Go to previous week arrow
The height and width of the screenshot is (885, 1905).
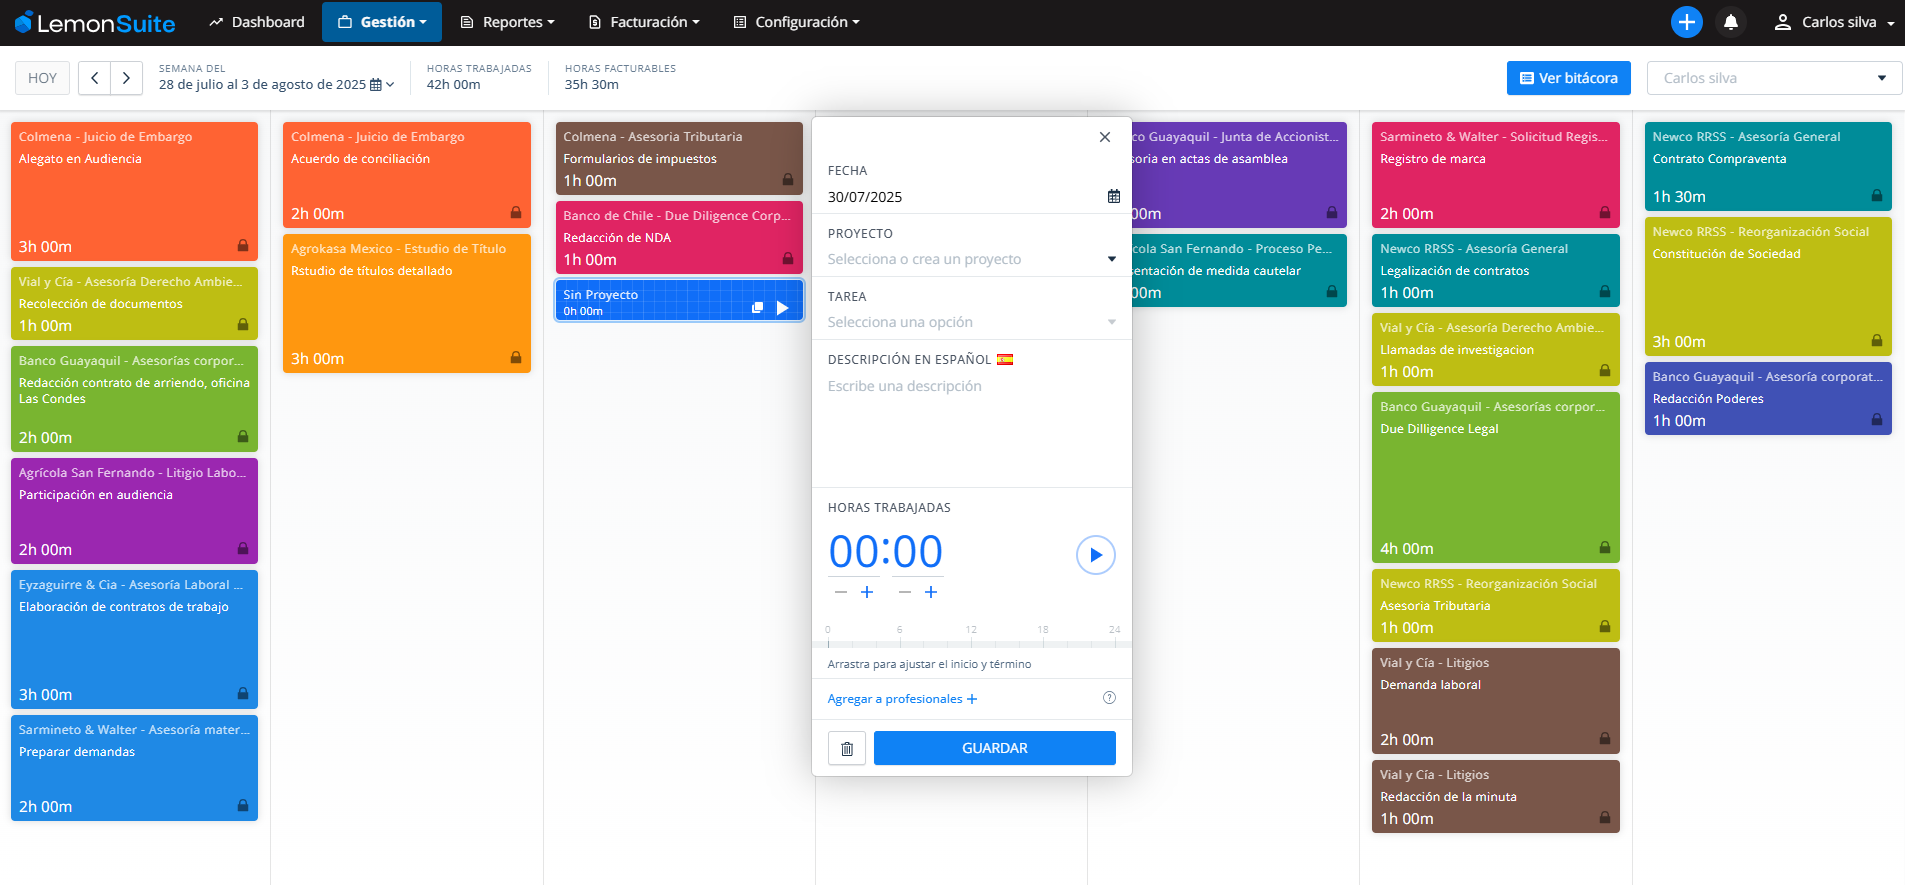pyautogui.click(x=95, y=78)
